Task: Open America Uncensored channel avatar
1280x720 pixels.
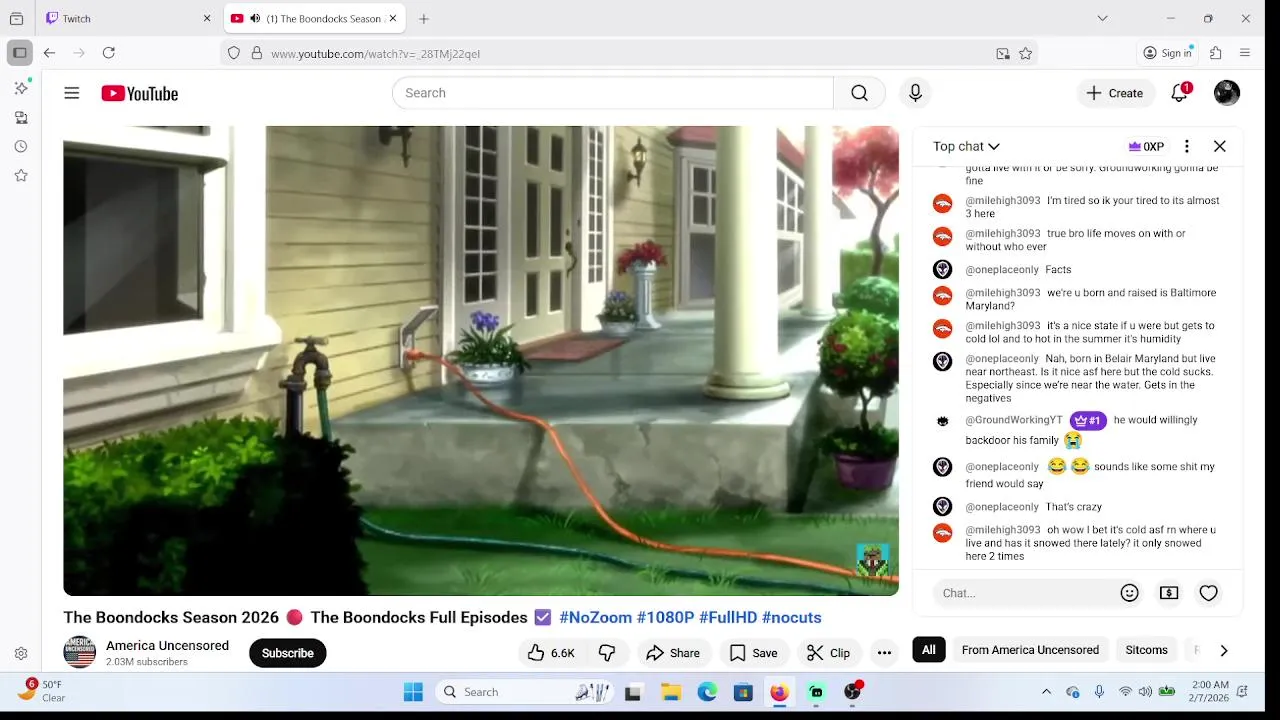Action: [80, 653]
